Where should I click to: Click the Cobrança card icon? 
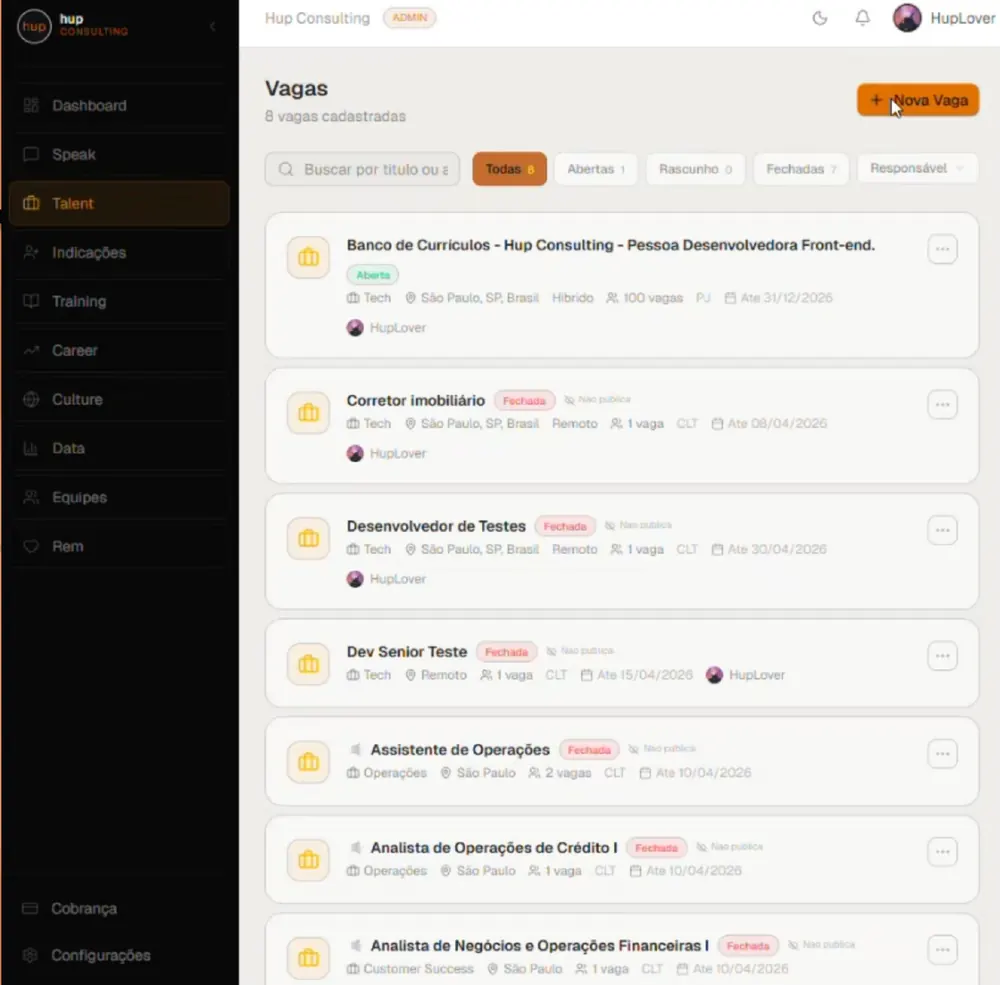coord(30,908)
